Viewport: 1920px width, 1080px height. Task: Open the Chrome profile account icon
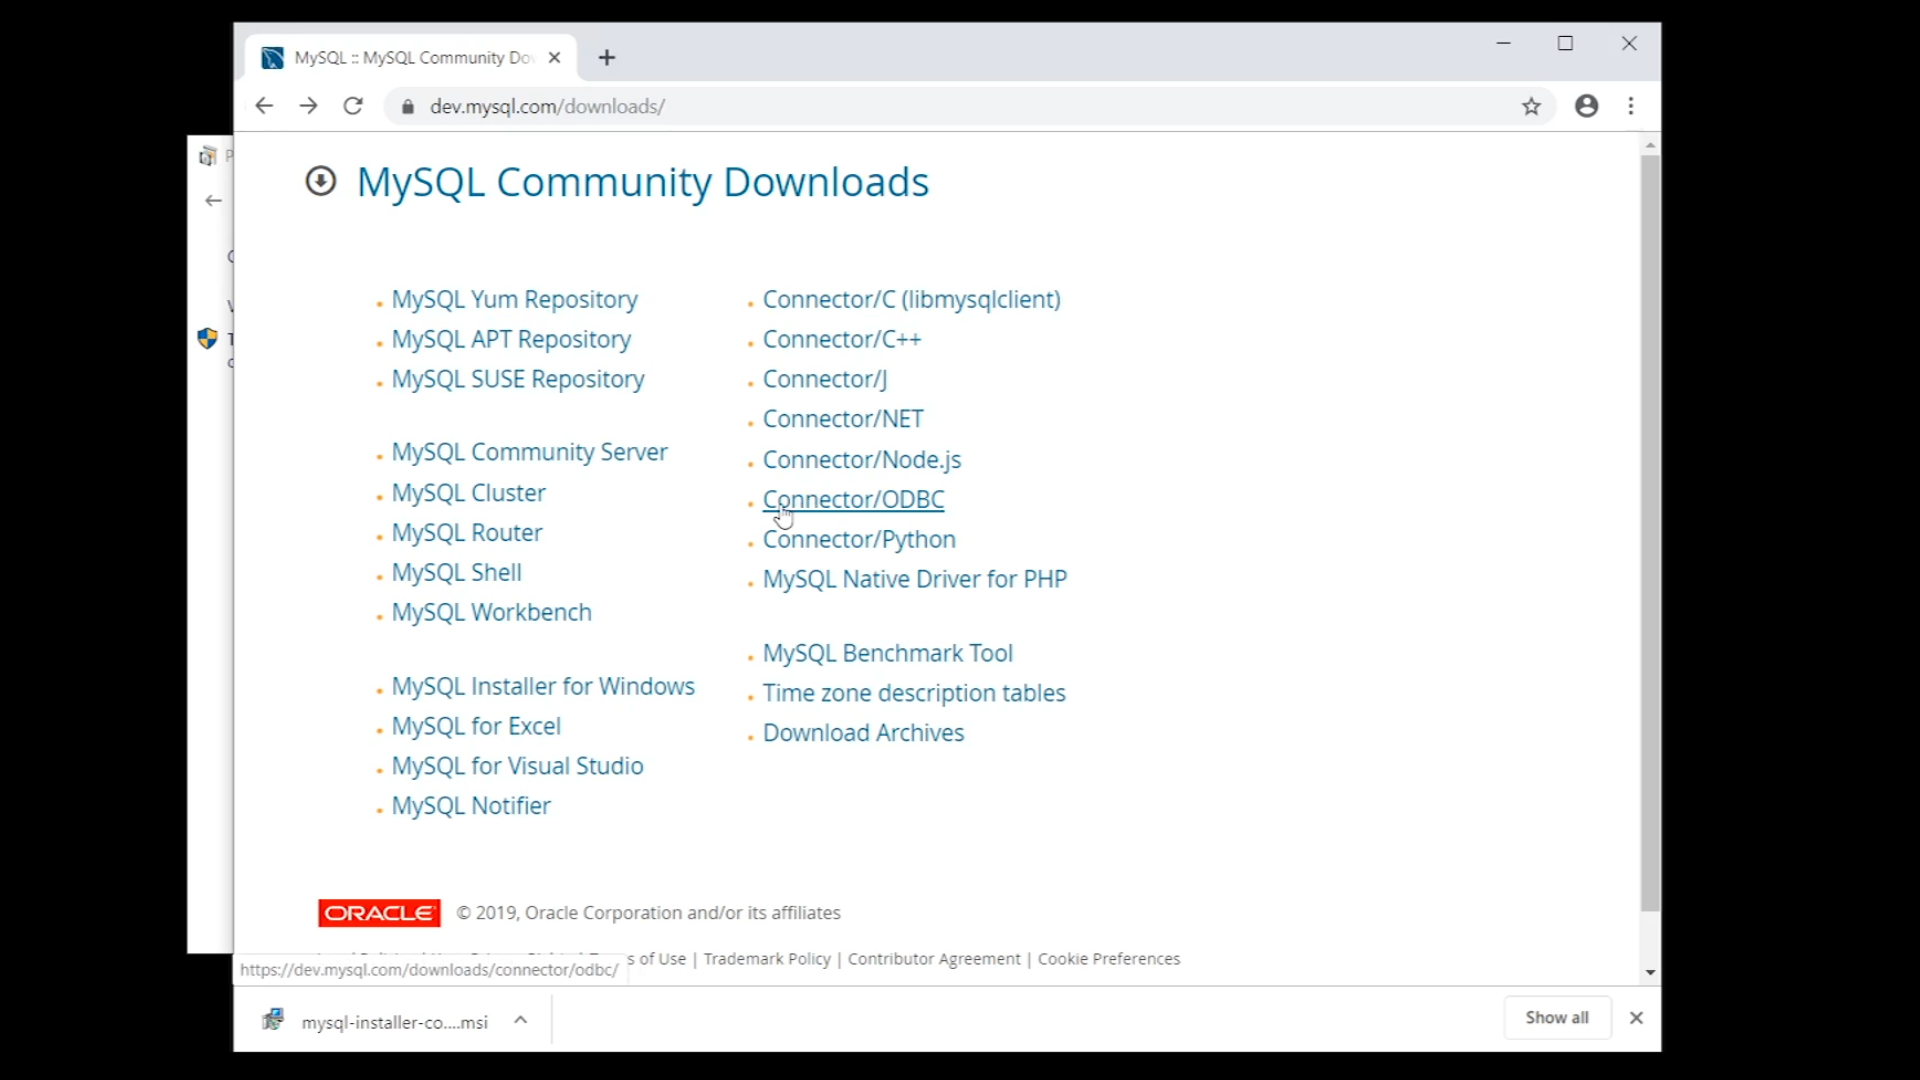click(x=1586, y=106)
